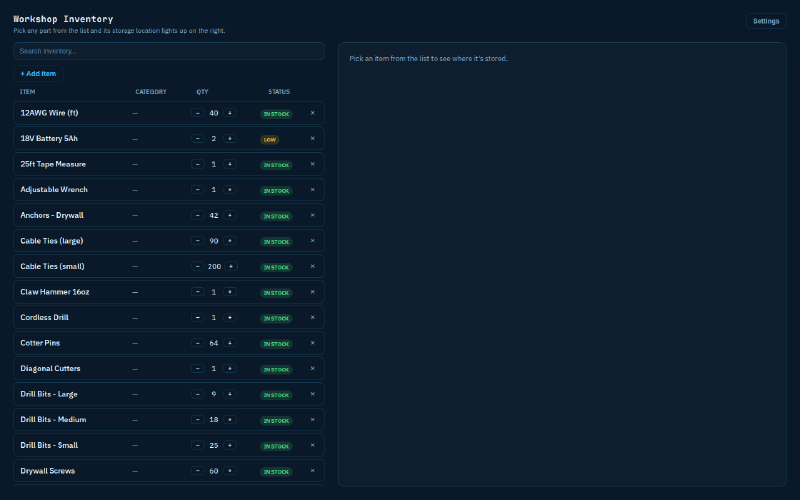Click the ITEM column header
The height and width of the screenshot is (500, 800).
point(28,92)
